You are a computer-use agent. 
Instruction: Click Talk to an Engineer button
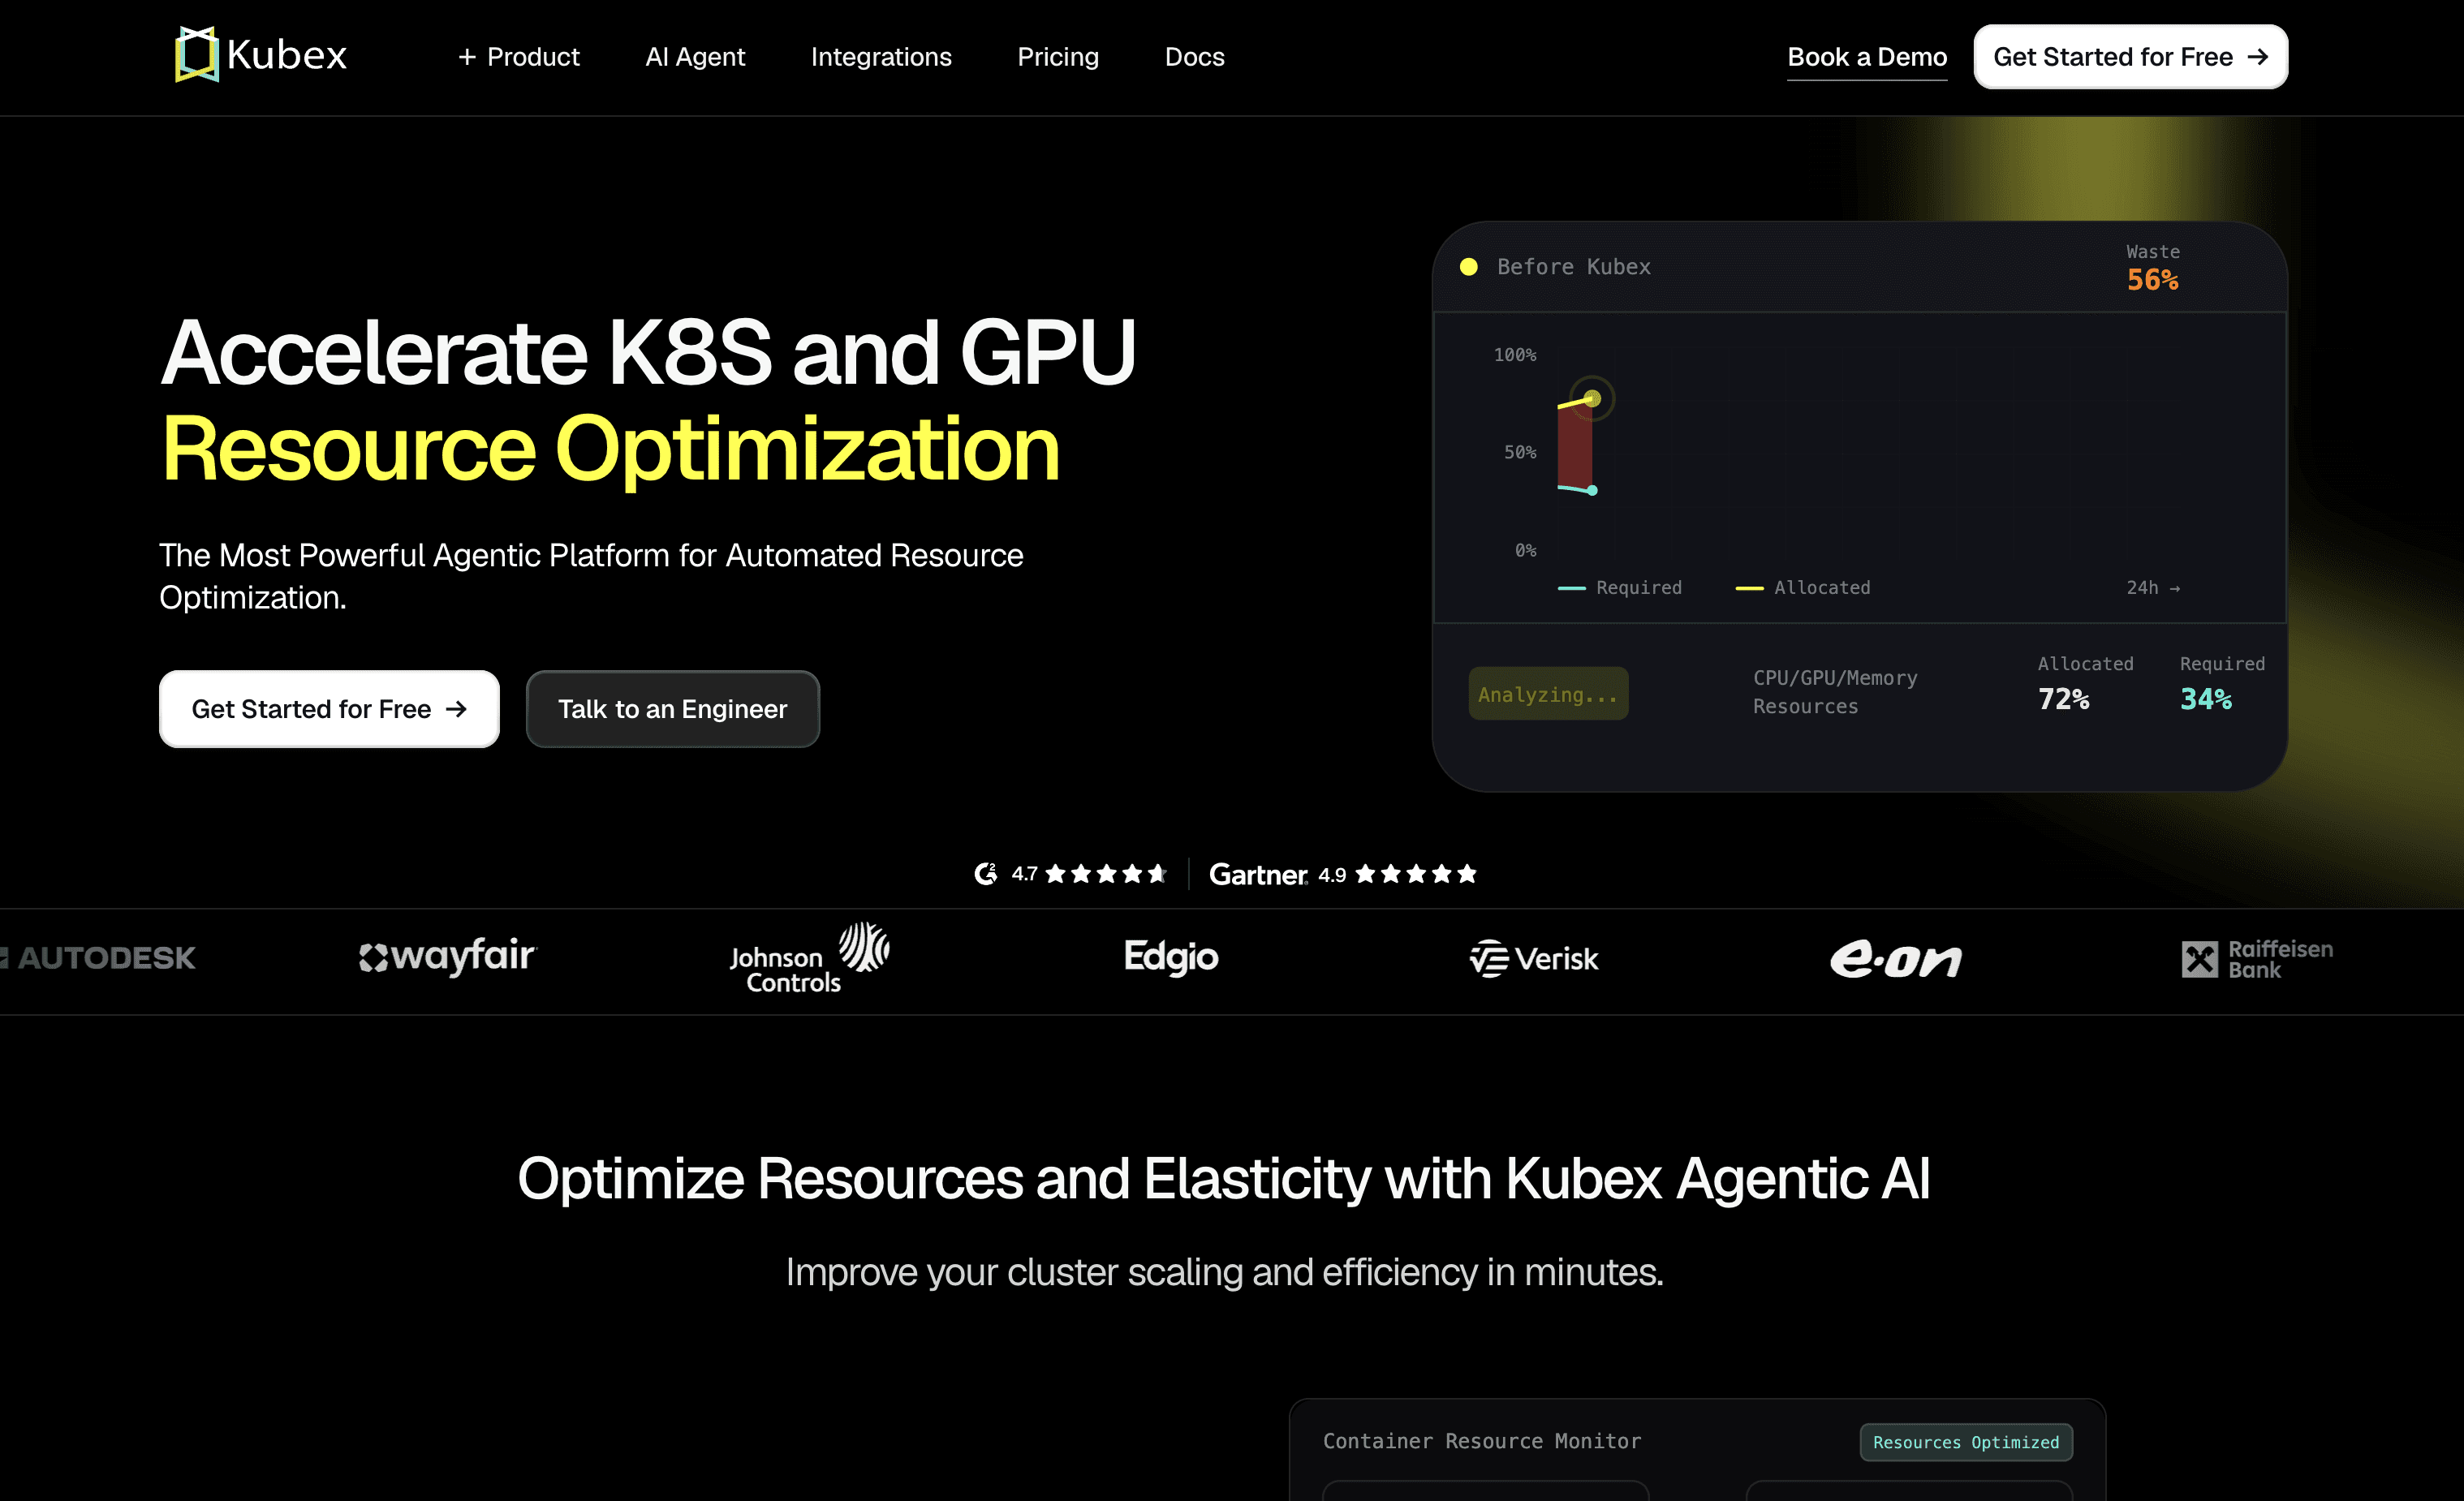(672, 709)
